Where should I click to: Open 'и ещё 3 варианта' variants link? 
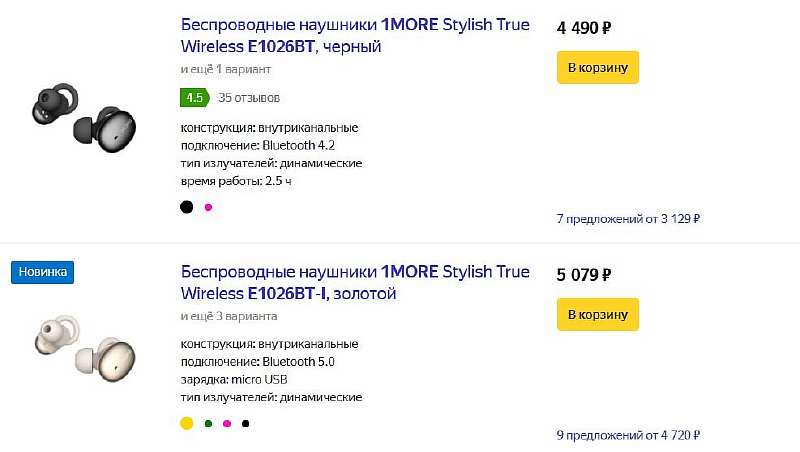[229, 316]
